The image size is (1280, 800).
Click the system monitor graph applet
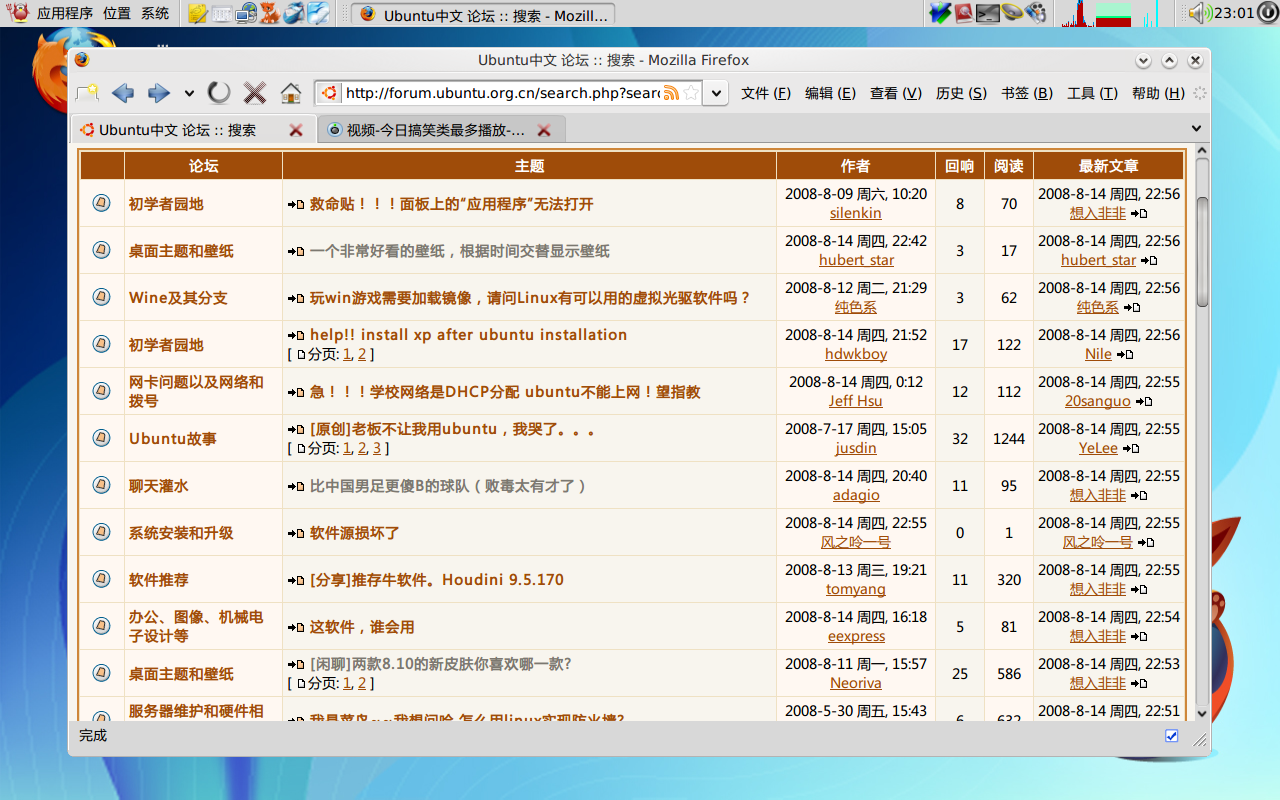(1110, 14)
